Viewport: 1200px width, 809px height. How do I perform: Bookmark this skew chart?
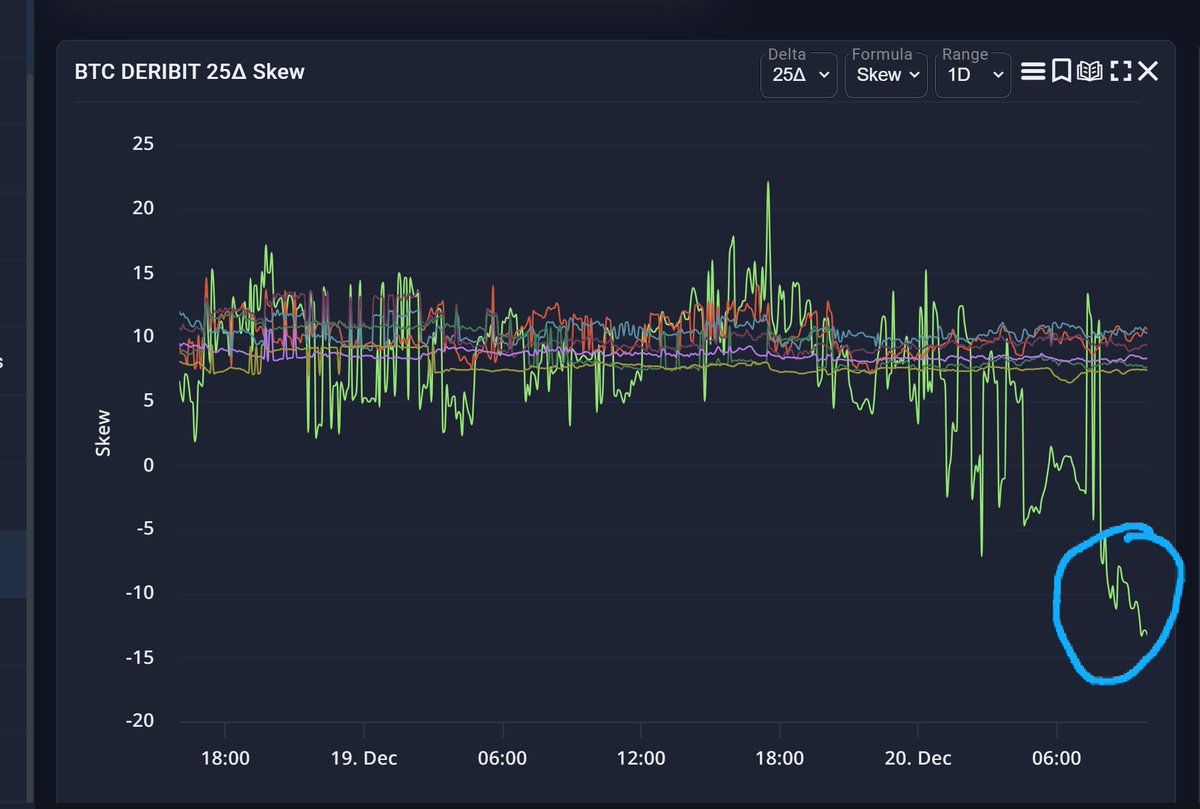click(x=1061, y=72)
